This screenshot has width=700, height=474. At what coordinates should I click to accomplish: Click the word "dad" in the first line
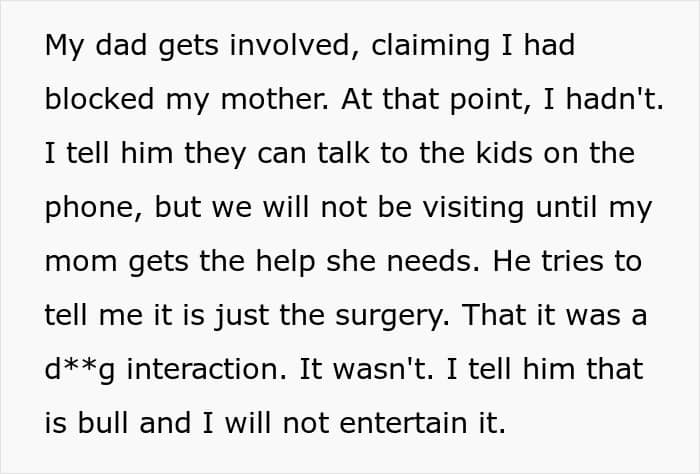[x=121, y=45]
